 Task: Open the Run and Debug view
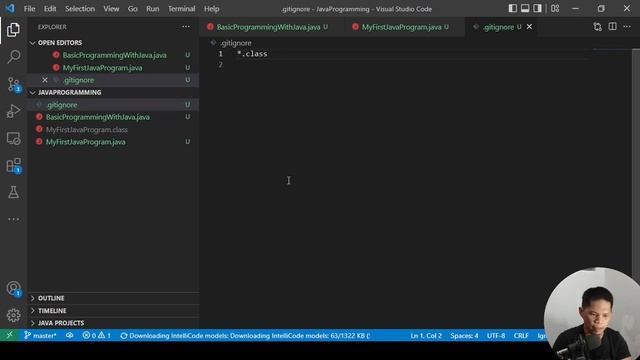tap(13, 111)
